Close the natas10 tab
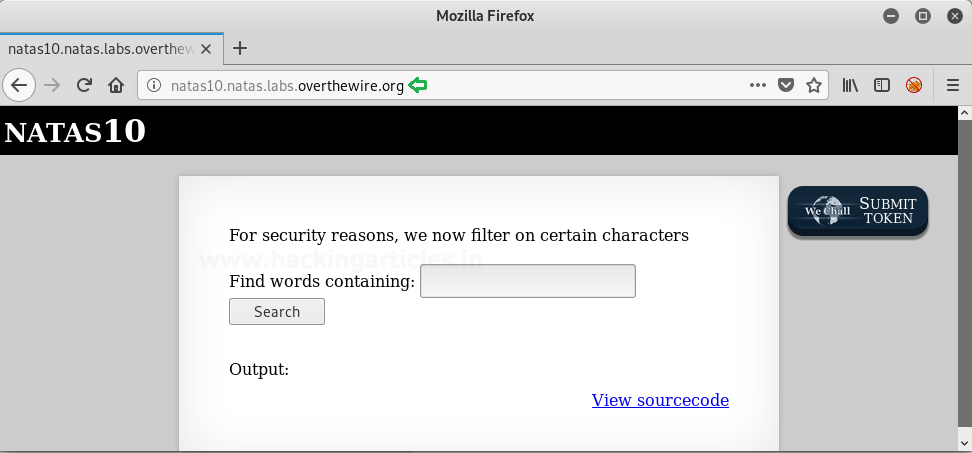The image size is (972, 453). coord(207,48)
